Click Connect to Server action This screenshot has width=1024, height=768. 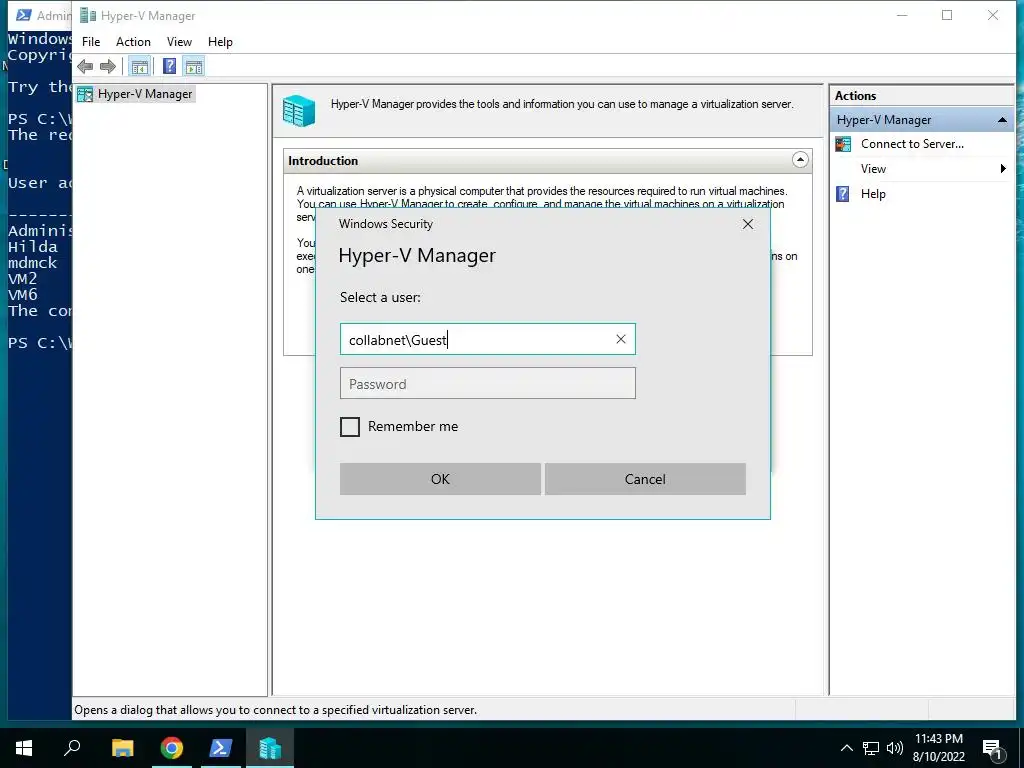(912, 144)
